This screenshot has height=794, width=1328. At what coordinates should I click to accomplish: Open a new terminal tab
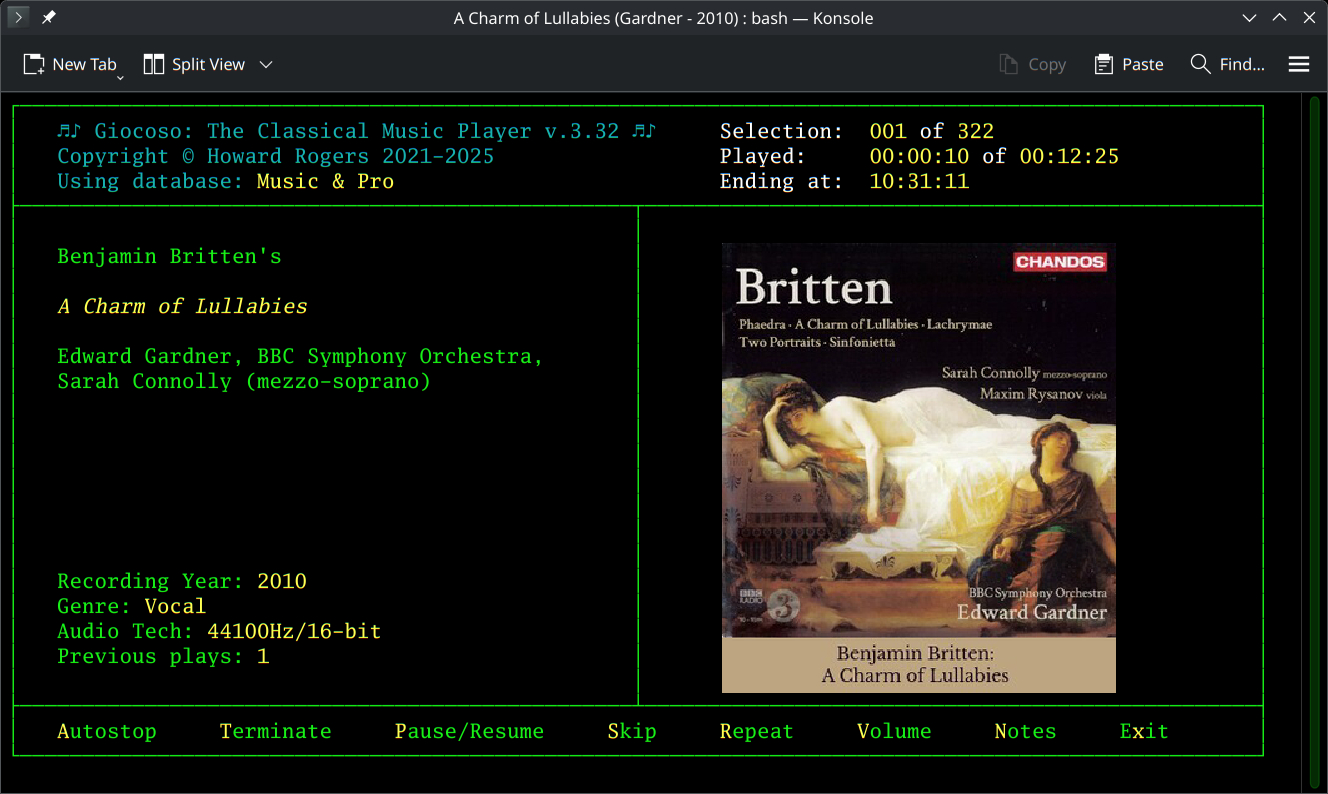point(71,64)
